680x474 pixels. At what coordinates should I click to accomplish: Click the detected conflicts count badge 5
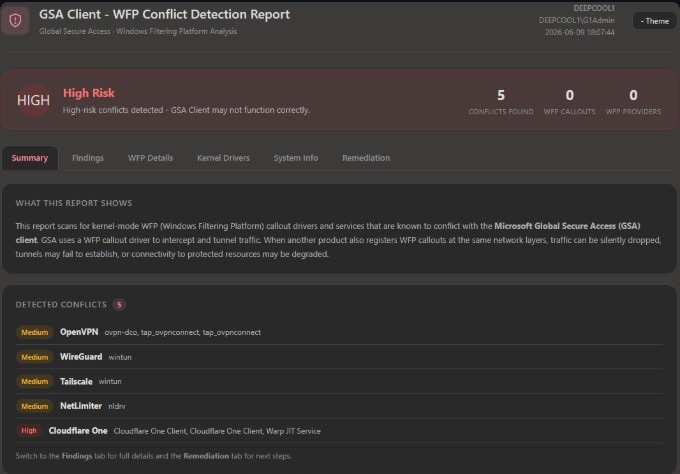[x=119, y=304]
